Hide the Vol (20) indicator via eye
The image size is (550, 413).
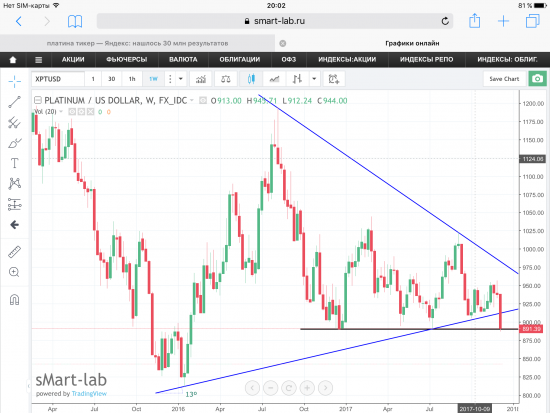tap(72, 112)
